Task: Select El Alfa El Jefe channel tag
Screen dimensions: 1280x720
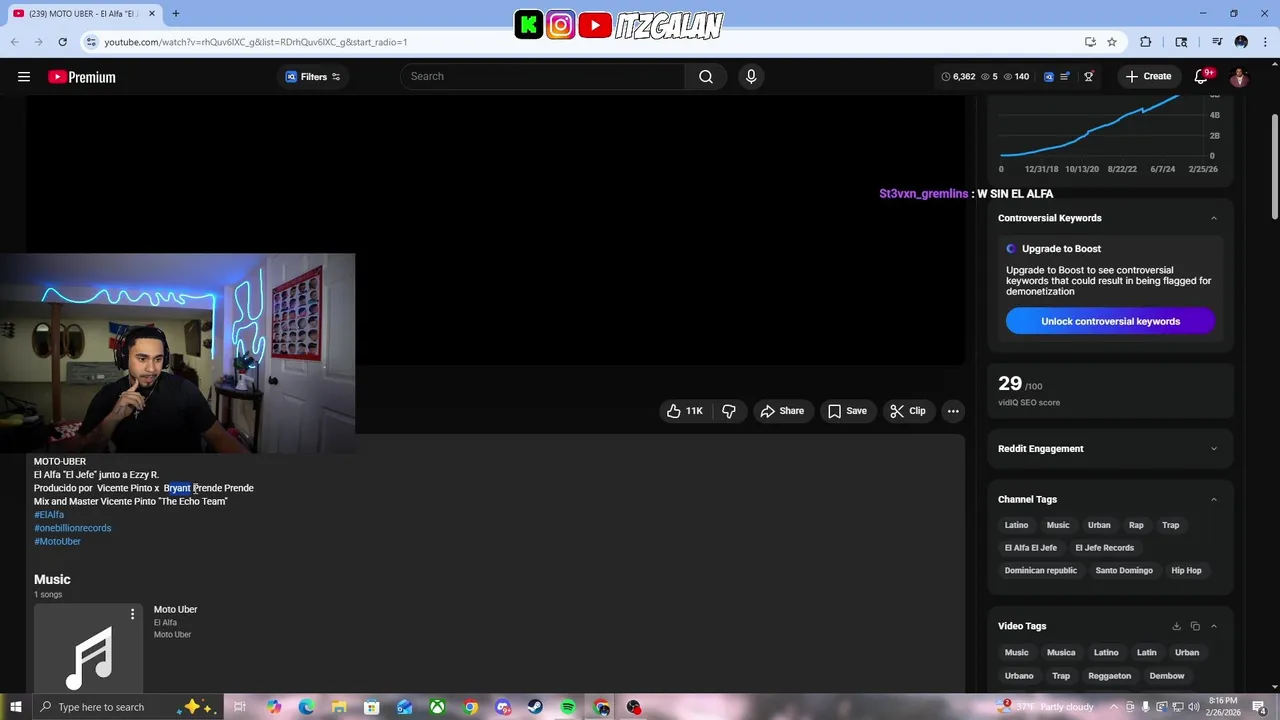Action: click(1030, 548)
